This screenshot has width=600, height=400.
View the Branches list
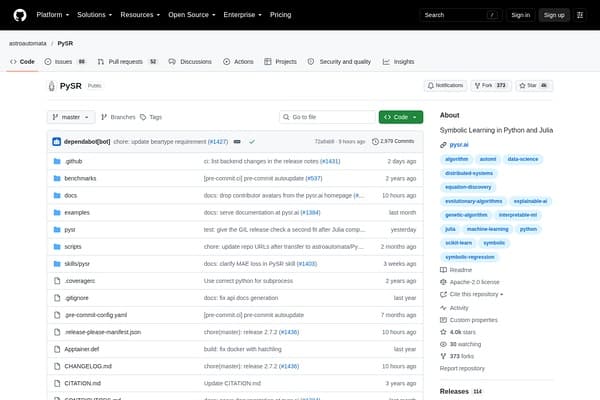(x=118, y=117)
